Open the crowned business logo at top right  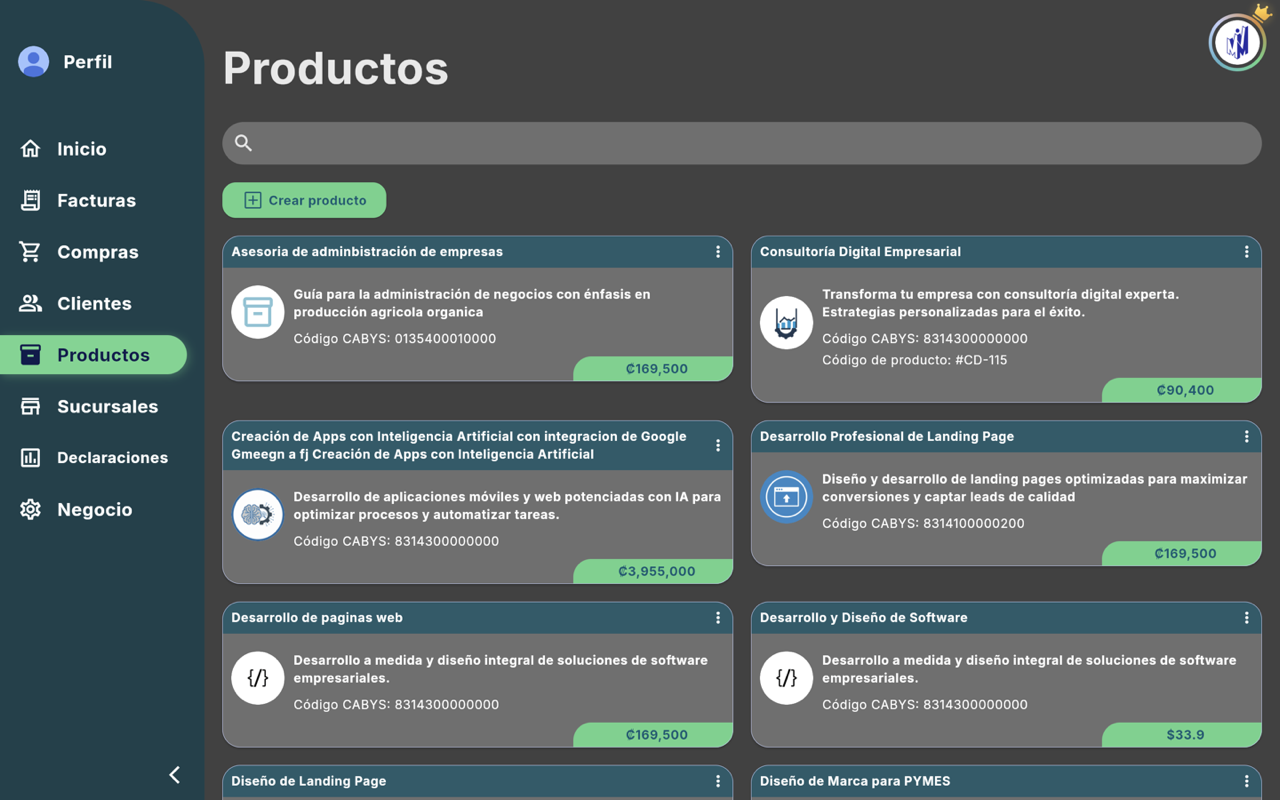point(1238,41)
